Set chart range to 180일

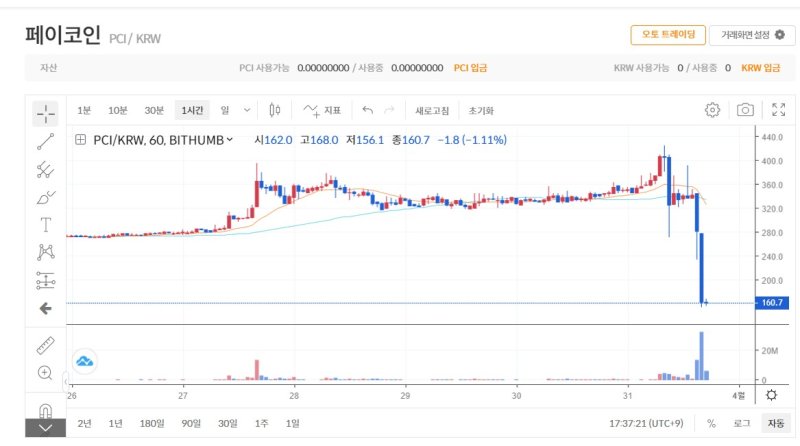point(152,424)
